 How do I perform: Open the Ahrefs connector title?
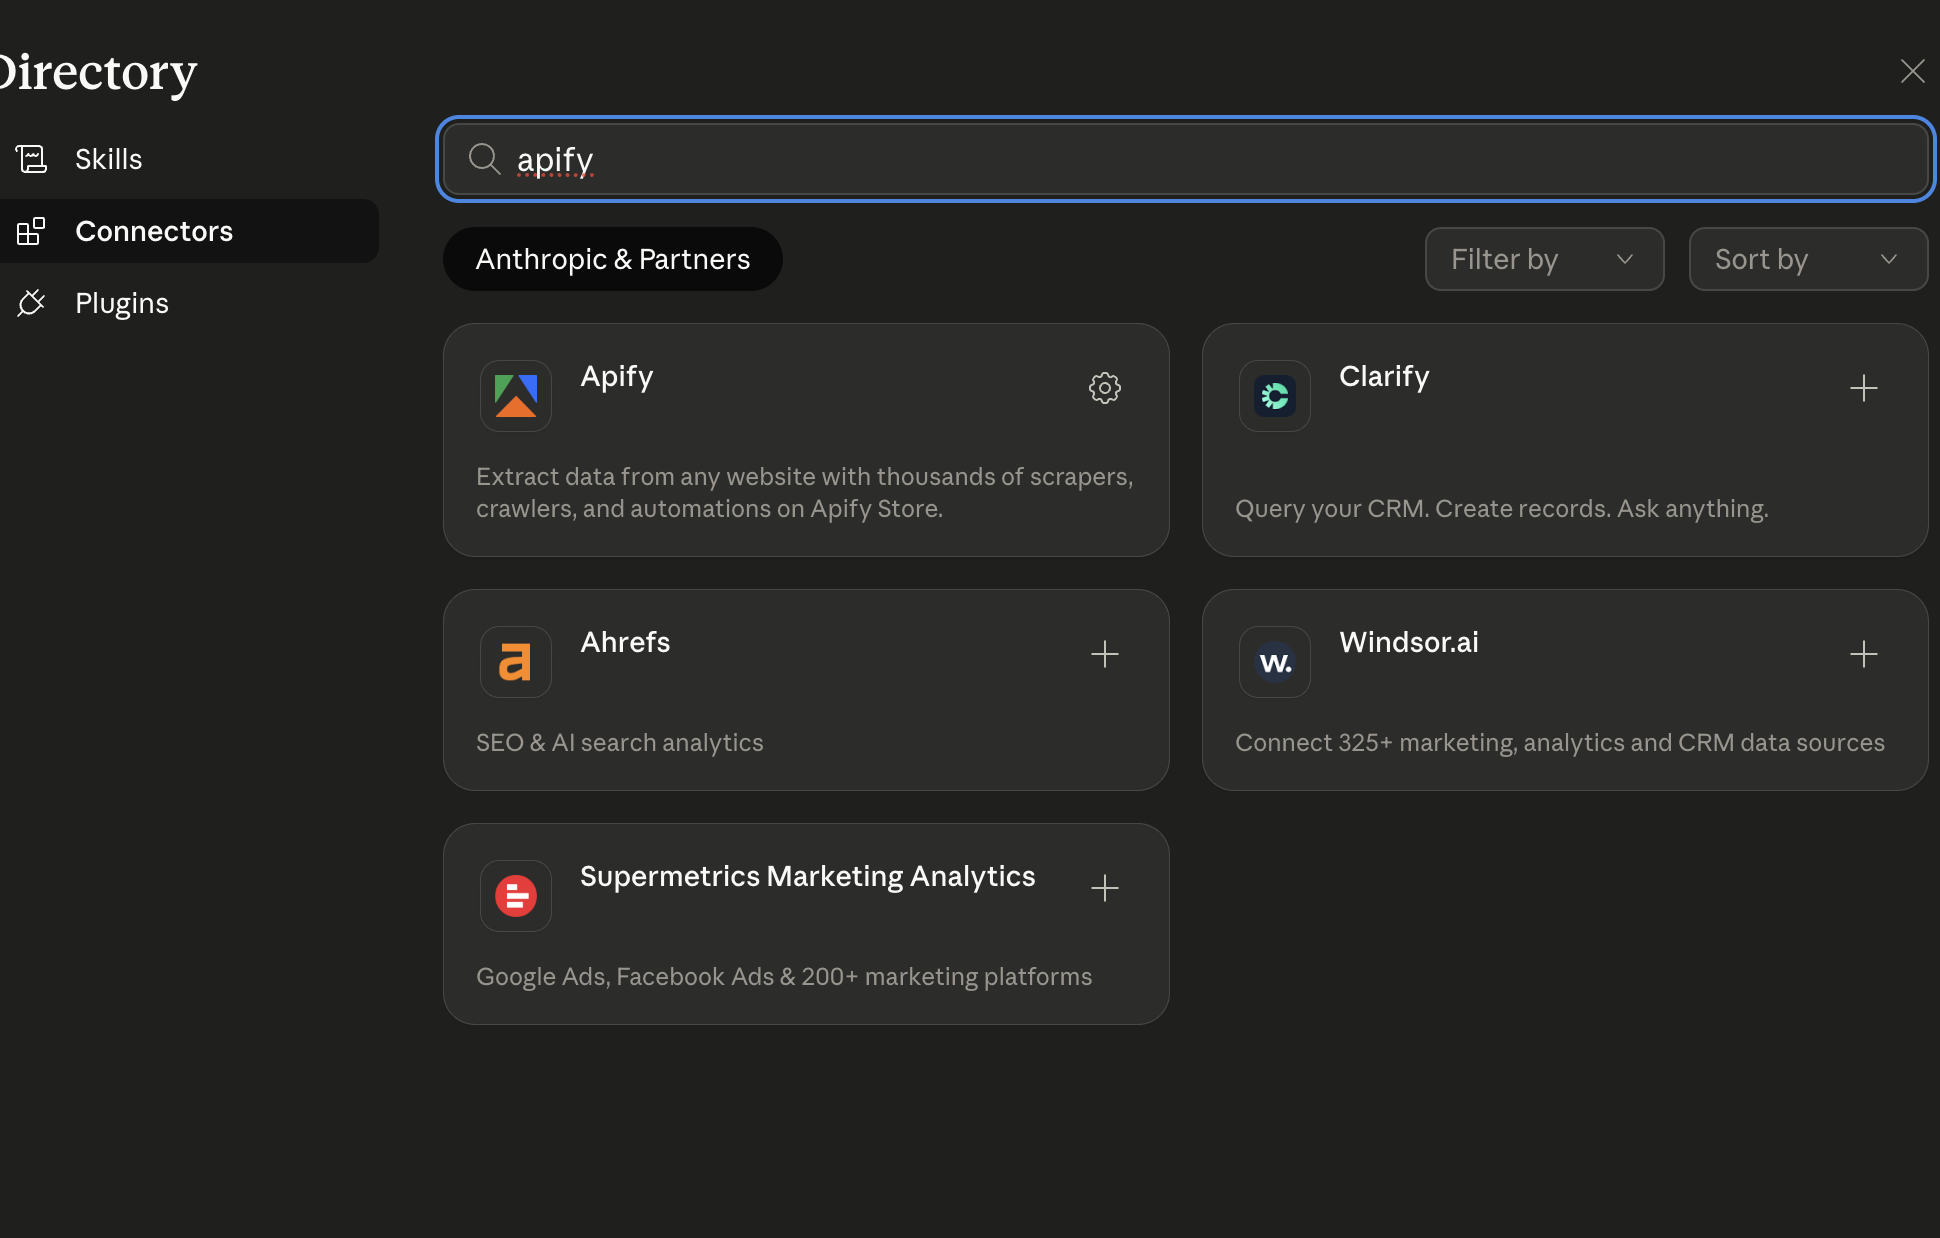point(625,642)
